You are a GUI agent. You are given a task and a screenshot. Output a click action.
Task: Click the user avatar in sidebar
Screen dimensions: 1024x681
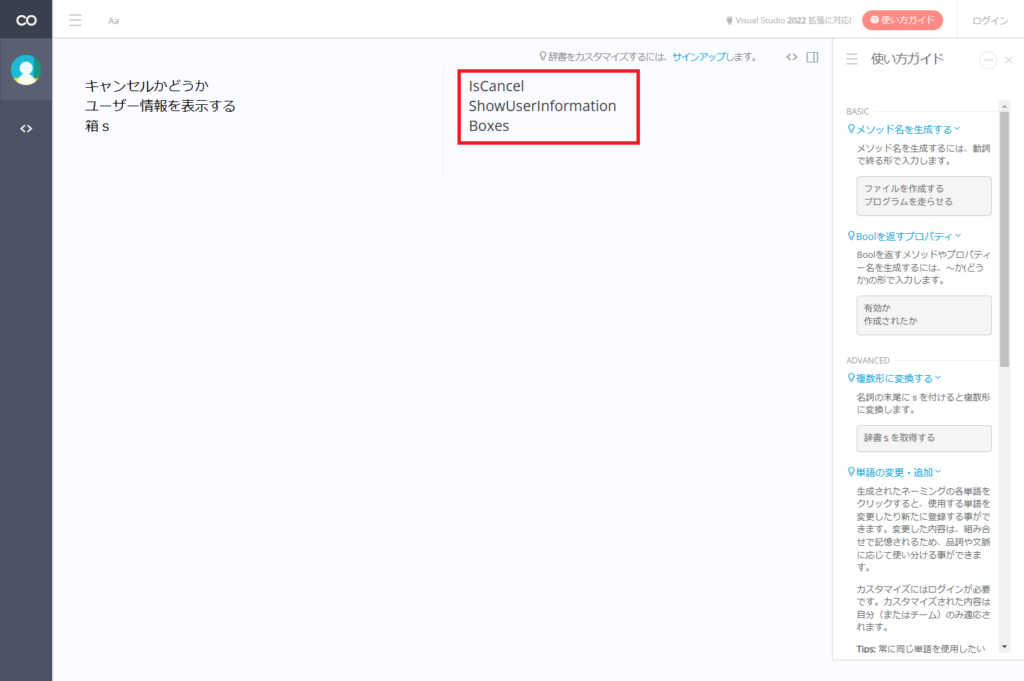(x=26, y=69)
